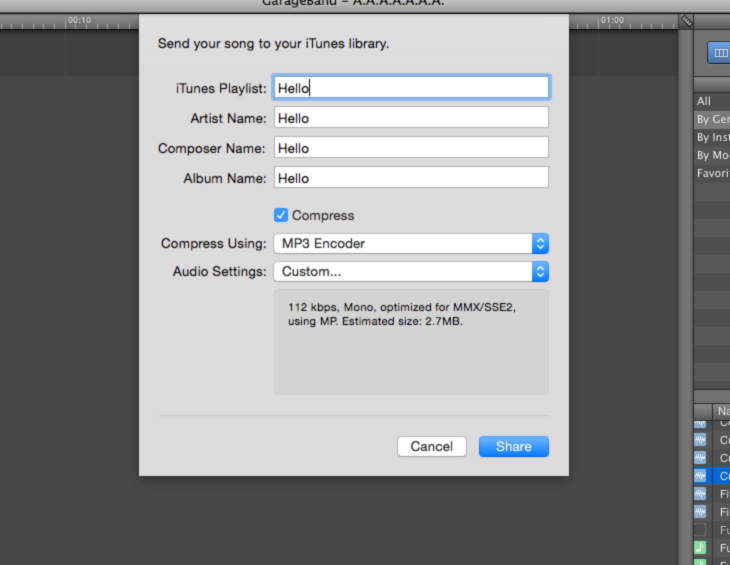Open the Compress Using dropdown
730x565 pixels.
[411, 243]
